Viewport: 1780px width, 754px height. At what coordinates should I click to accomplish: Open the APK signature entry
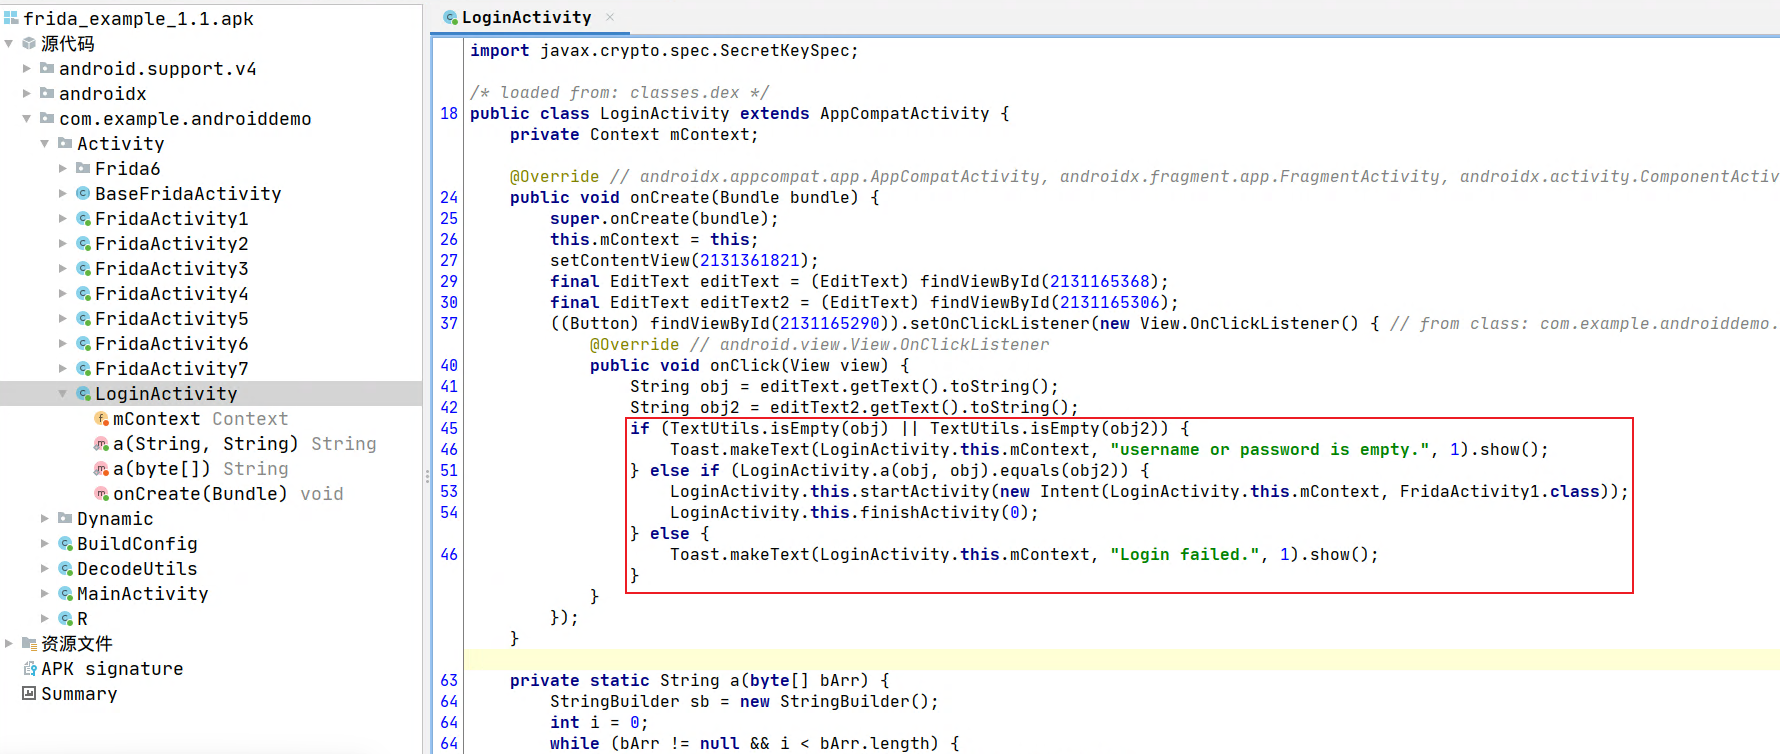tap(112, 668)
